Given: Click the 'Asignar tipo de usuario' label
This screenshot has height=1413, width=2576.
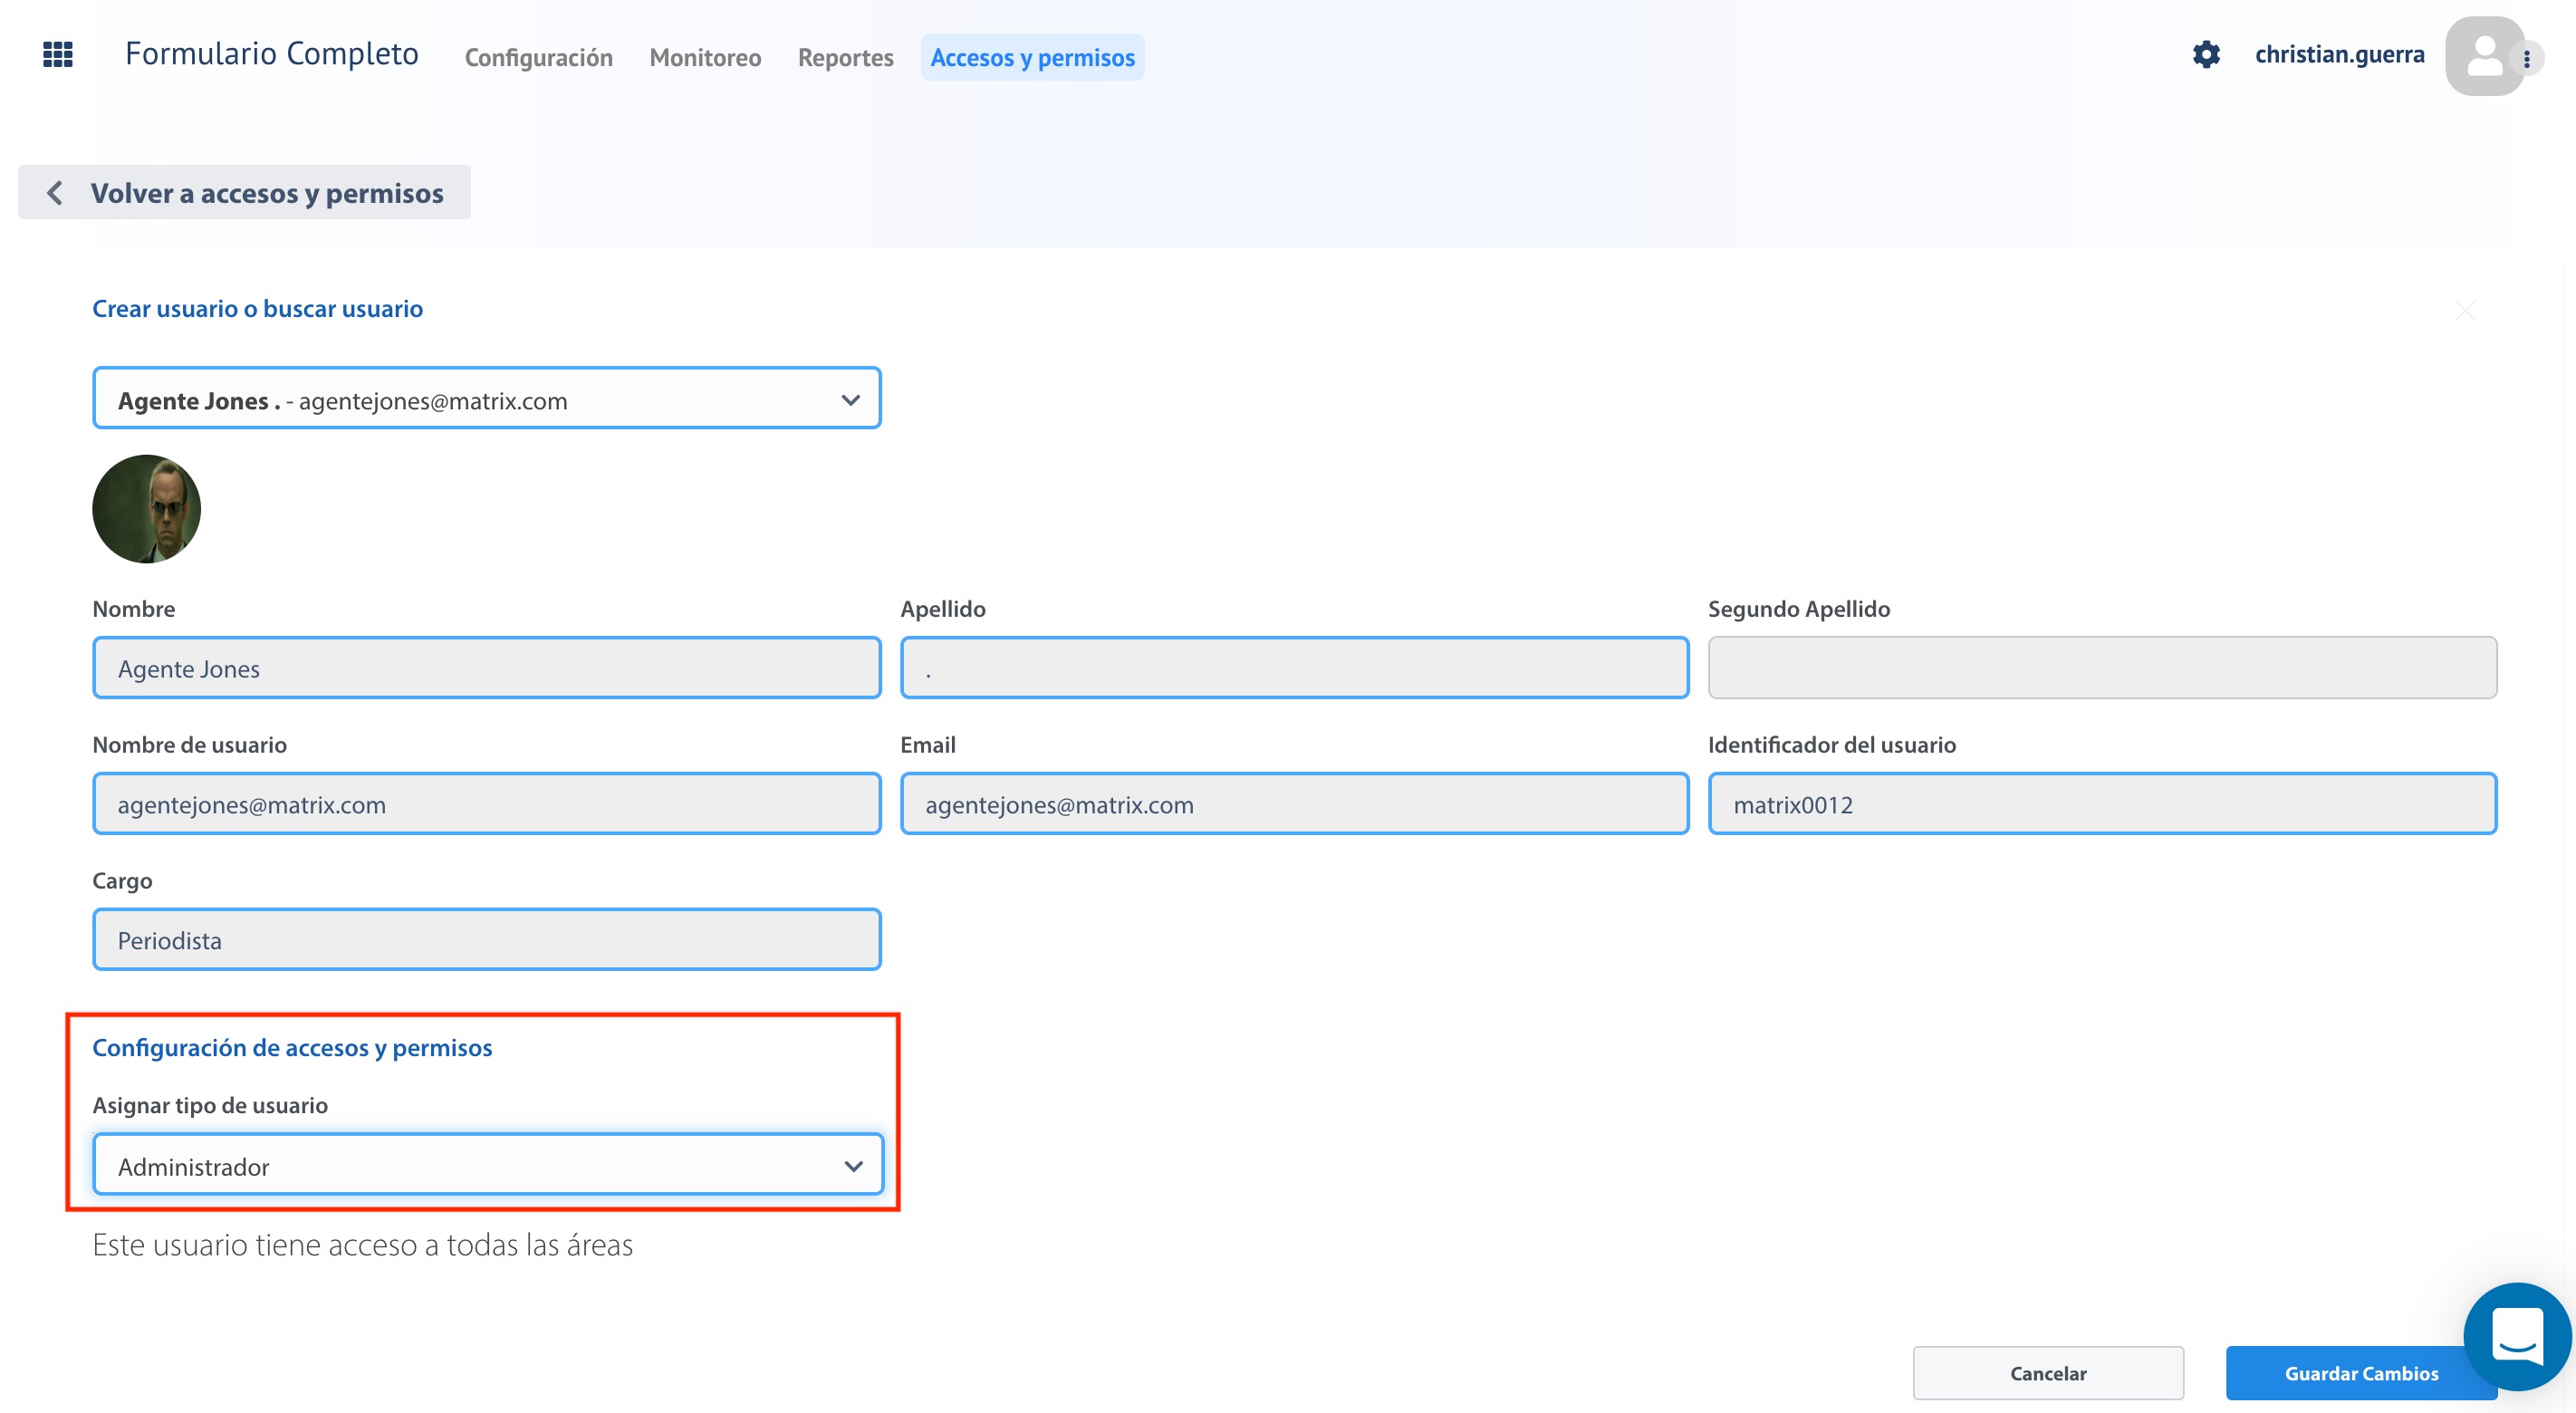Looking at the screenshot, I should [x=210, y=1106].
